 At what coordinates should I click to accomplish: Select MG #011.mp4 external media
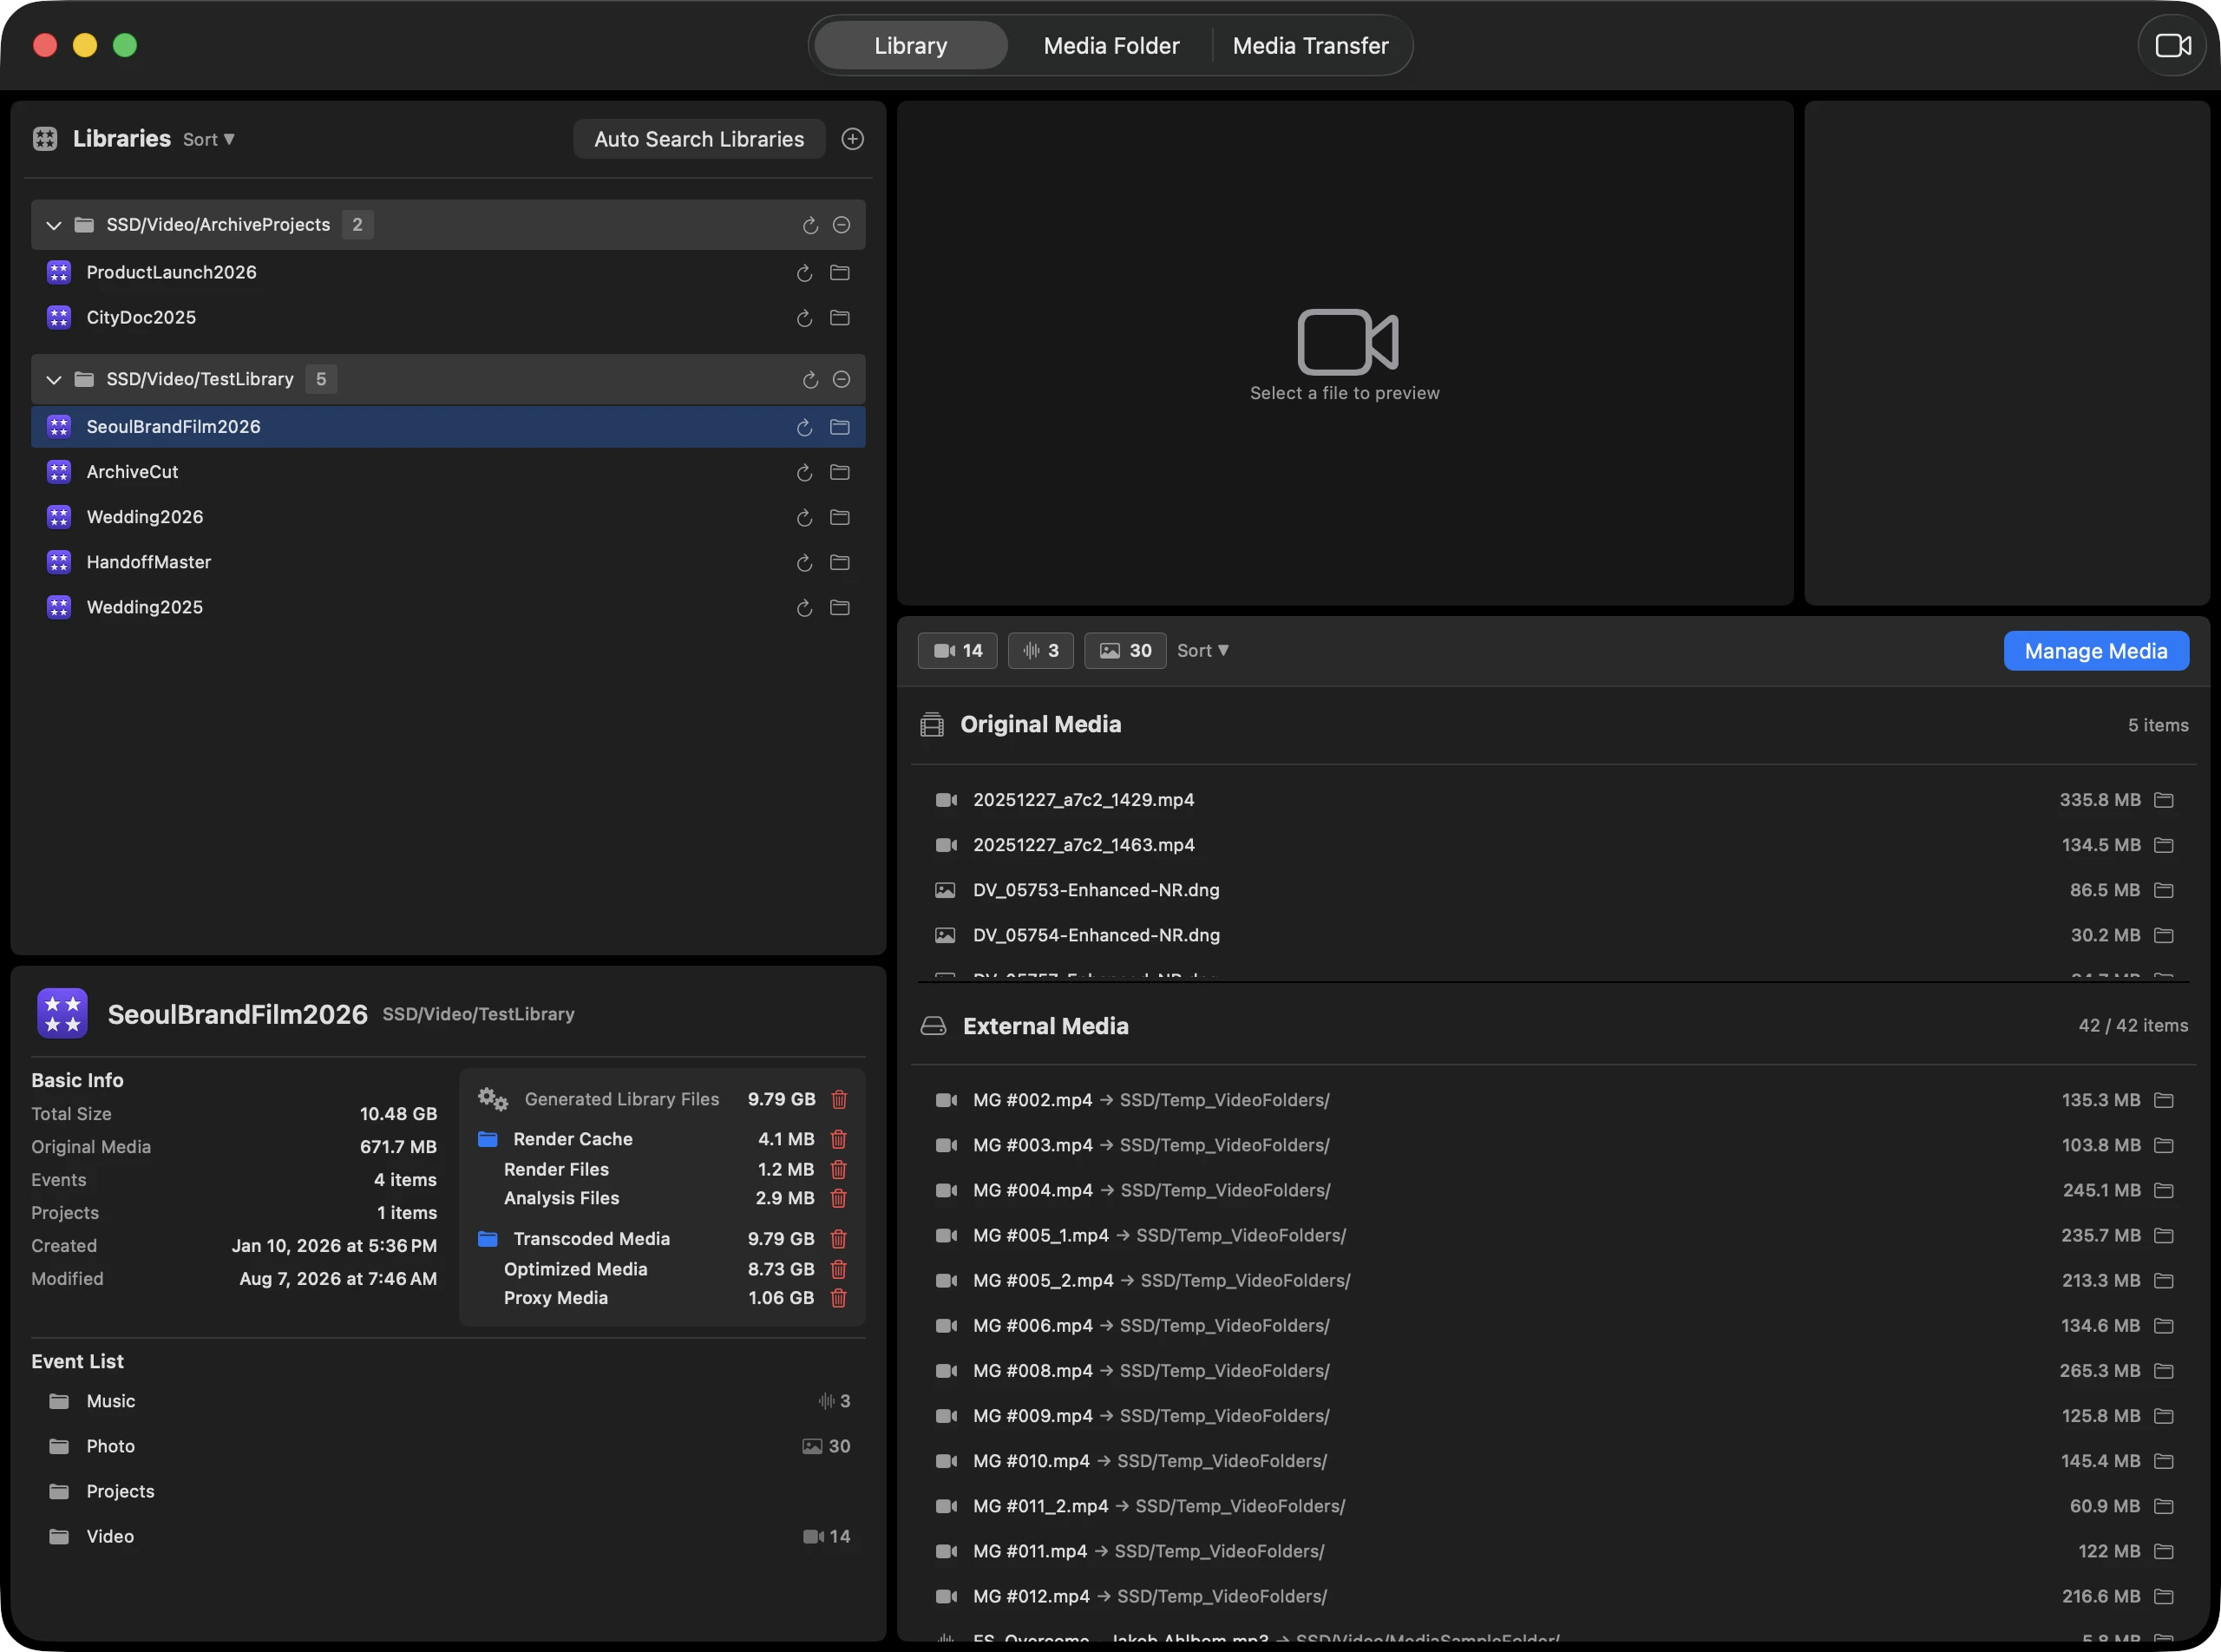pos(1553,1551)
